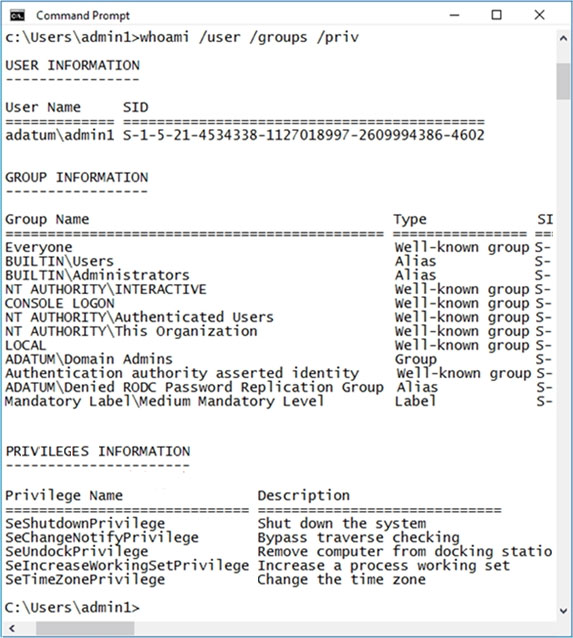Minimize the Command Prompt window

coord(455,15)
